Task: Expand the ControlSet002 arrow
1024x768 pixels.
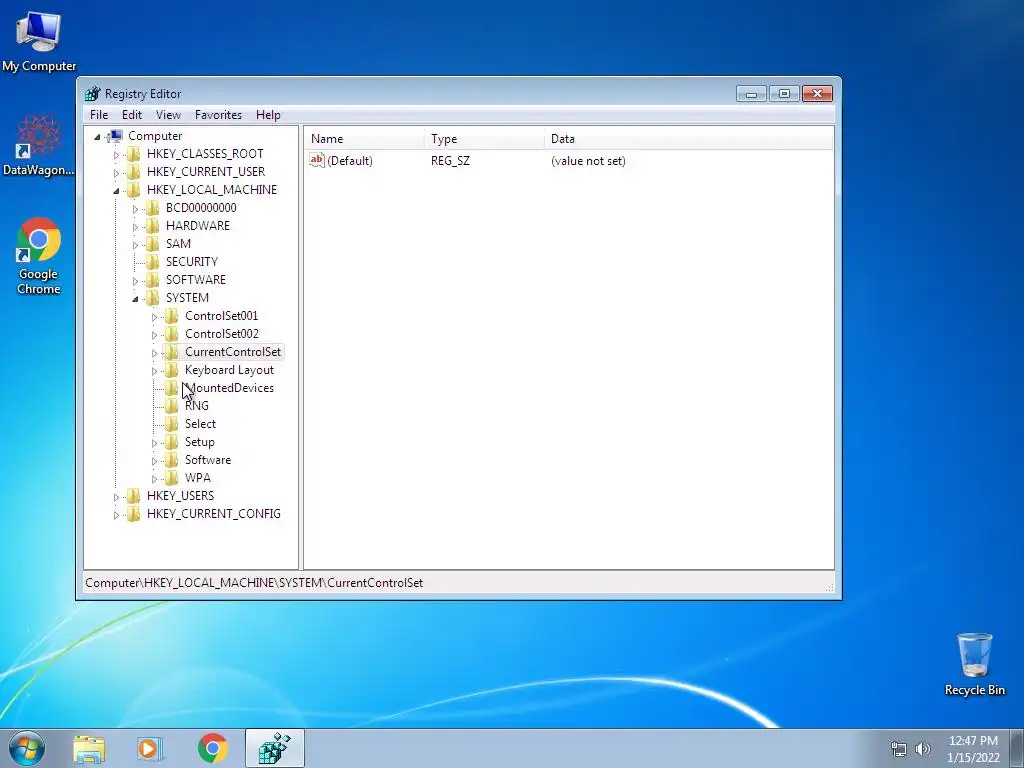Action: pyautogui.click(x=154, y=335)
